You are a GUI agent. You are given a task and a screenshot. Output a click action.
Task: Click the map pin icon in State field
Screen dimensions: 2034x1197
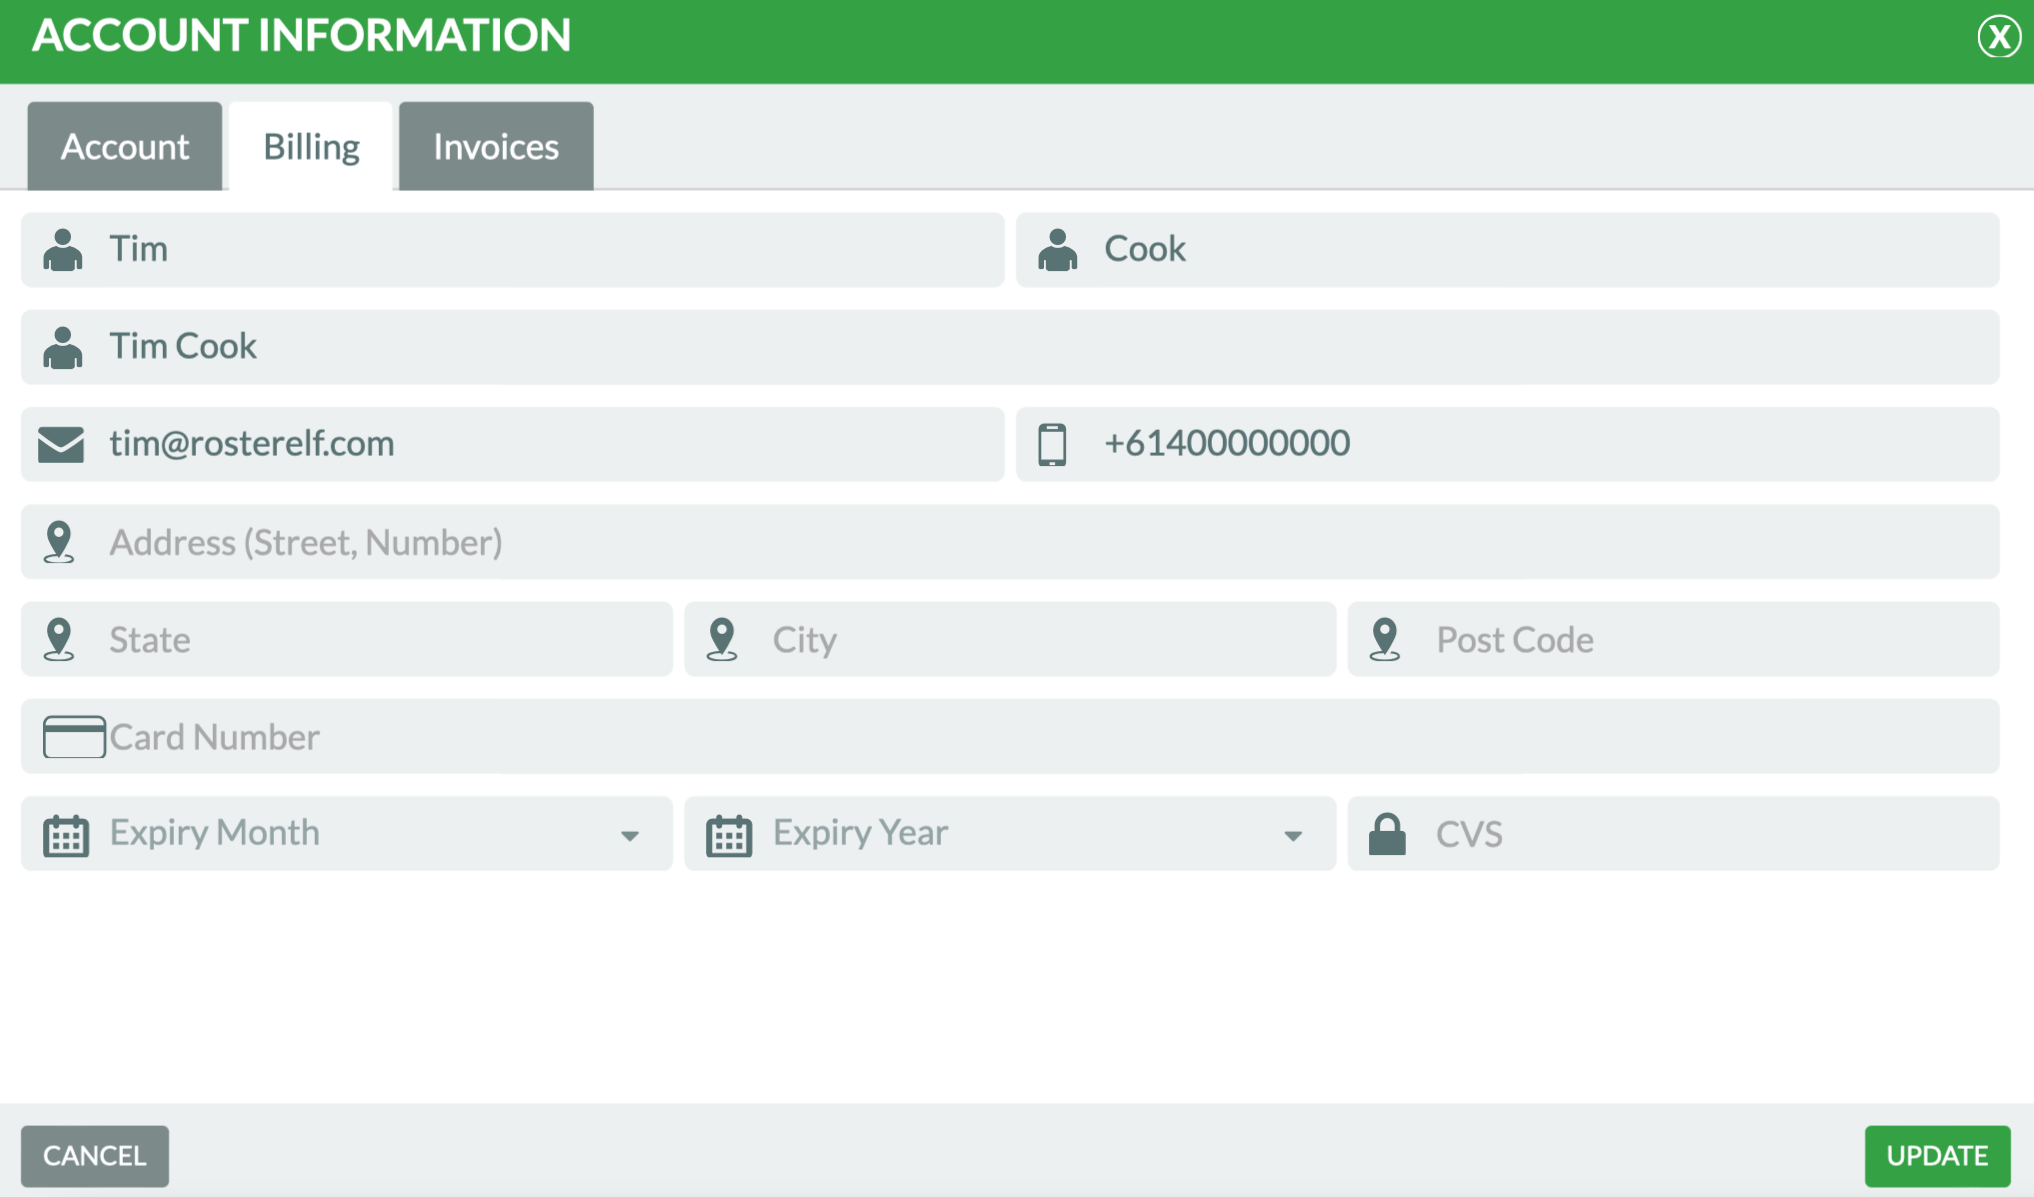pos(59,639)
